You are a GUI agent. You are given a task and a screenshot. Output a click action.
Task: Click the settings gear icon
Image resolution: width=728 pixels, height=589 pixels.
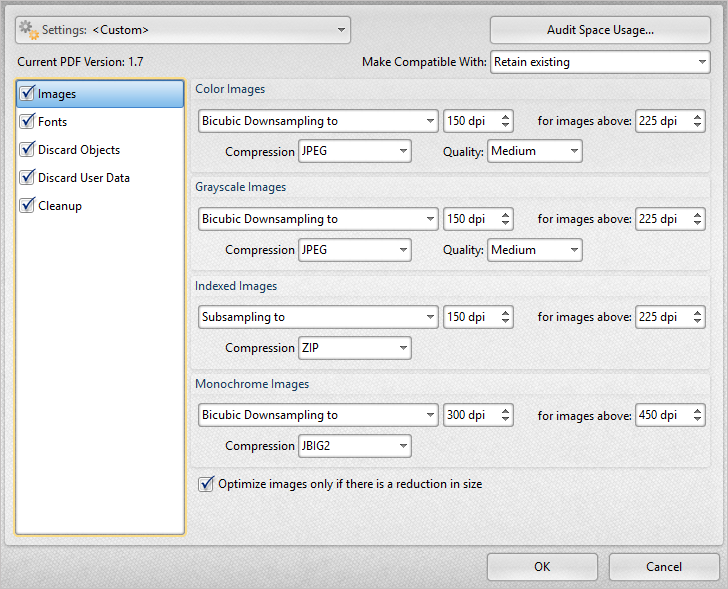[x=29, y=29]
